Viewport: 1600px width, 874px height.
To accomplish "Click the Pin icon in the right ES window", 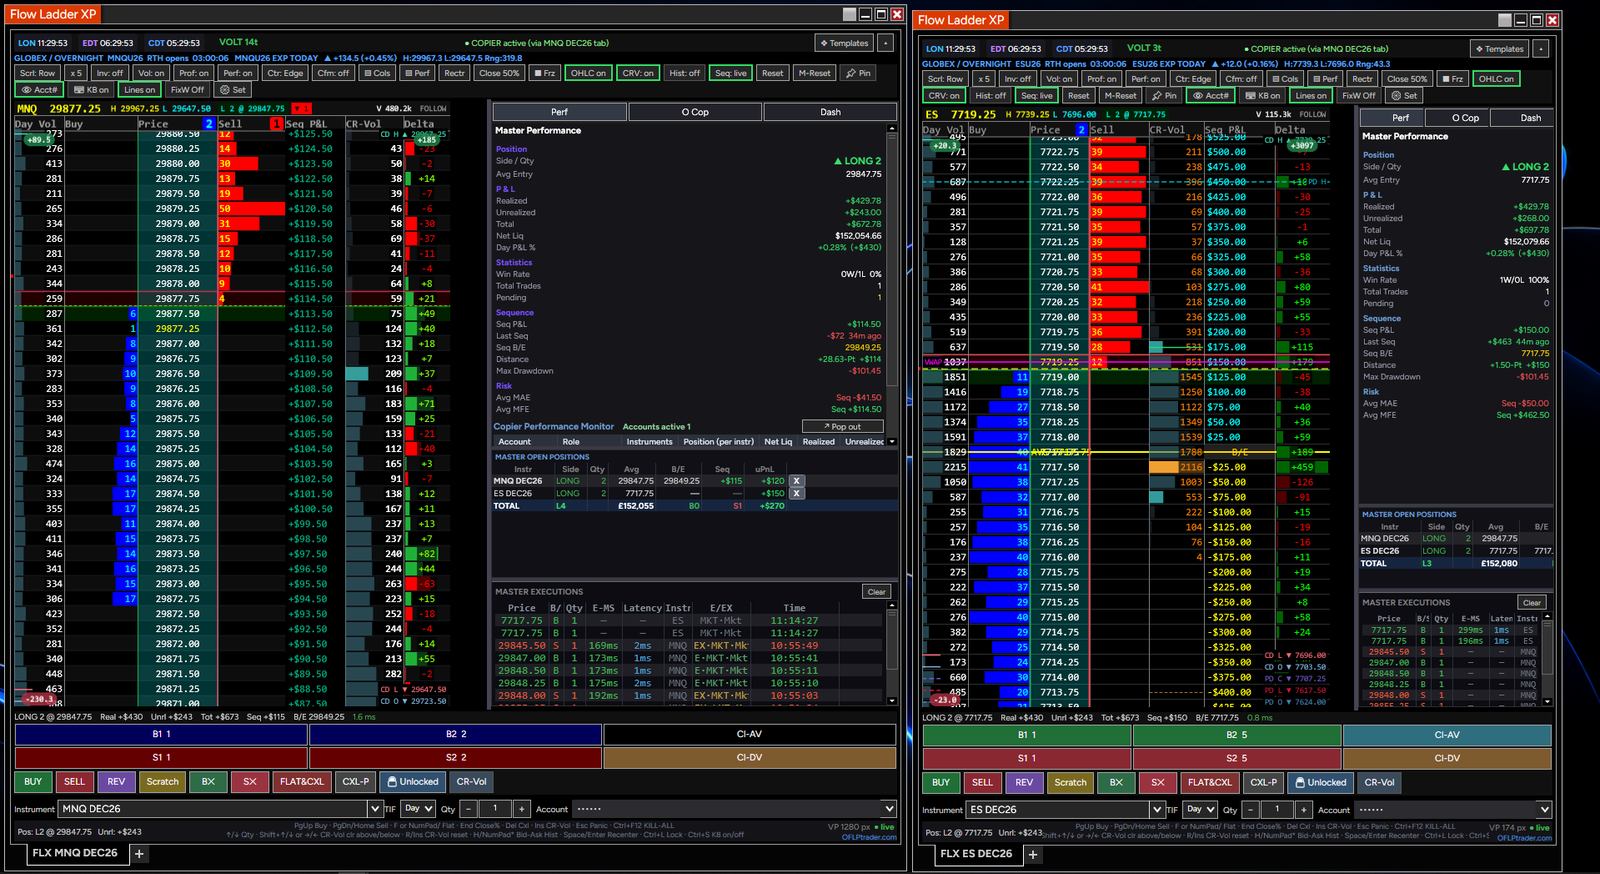I will pyautogui.click(x=1164, y=96).
